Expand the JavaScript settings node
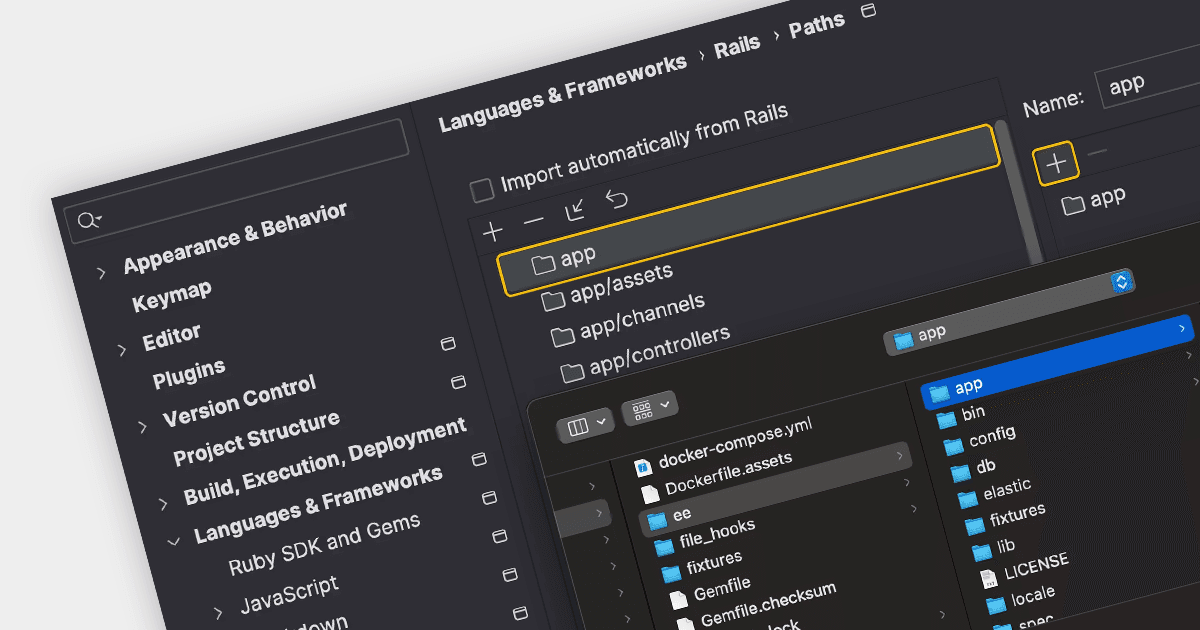This screenshot has height=630, width=1200. coord(219,613)
